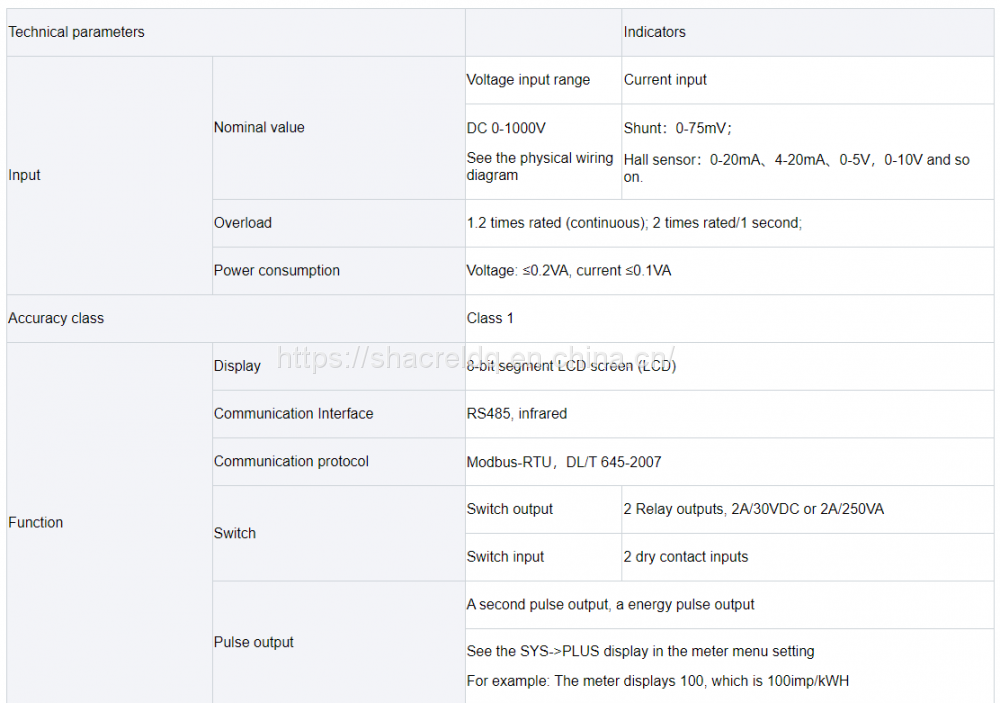Click the Communication Interface label
The width and height of the screenshot is (1000, 703).
click(293, 413)
